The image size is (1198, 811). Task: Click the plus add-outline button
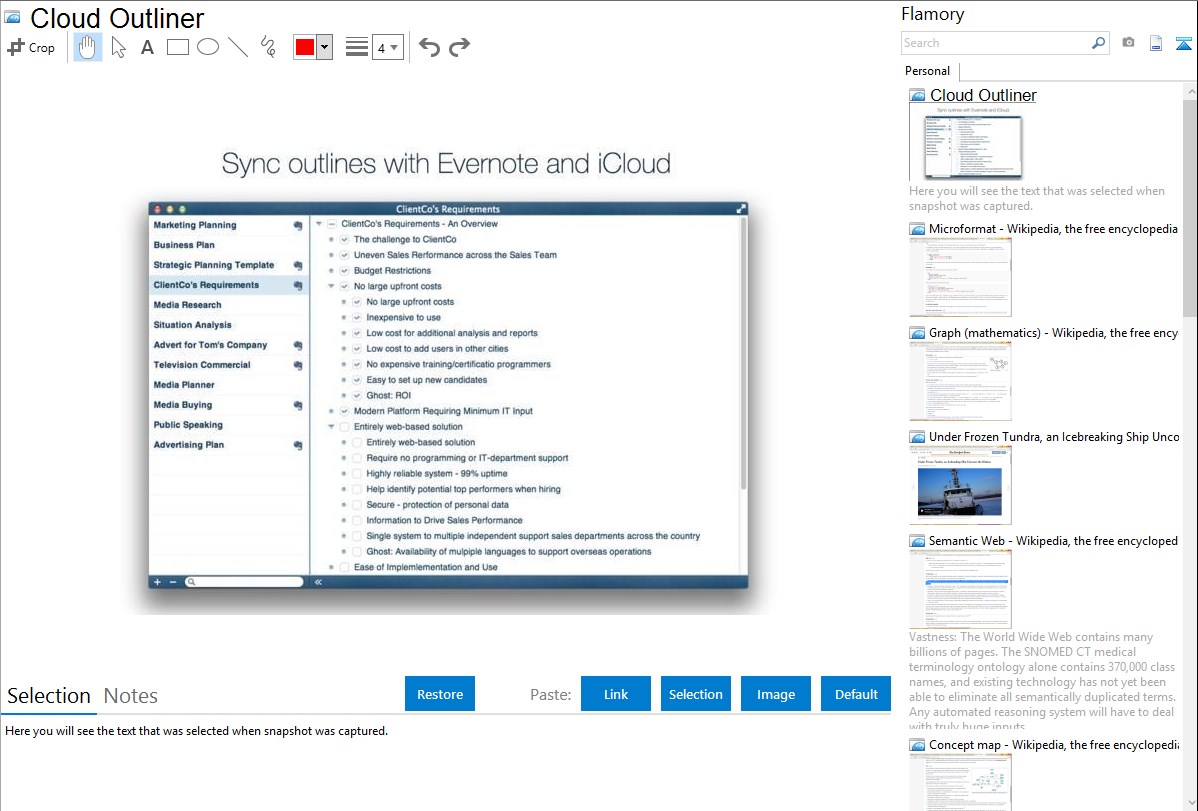click(x=157, y=582)
